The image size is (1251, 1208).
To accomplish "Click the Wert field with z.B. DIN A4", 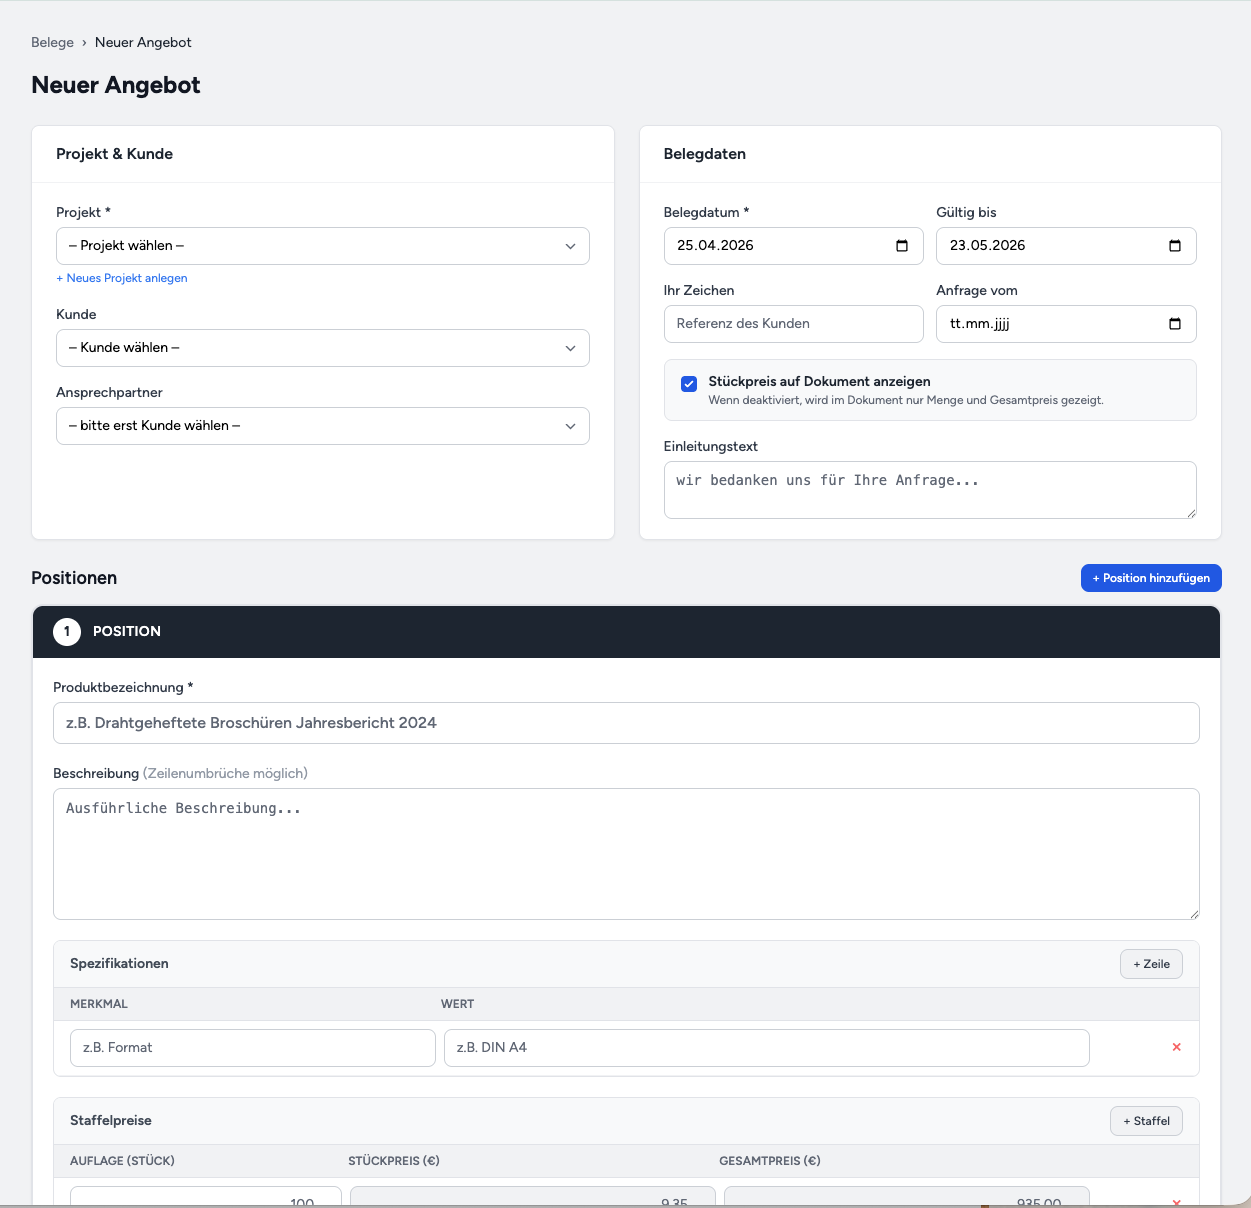I will (766, 1048).
